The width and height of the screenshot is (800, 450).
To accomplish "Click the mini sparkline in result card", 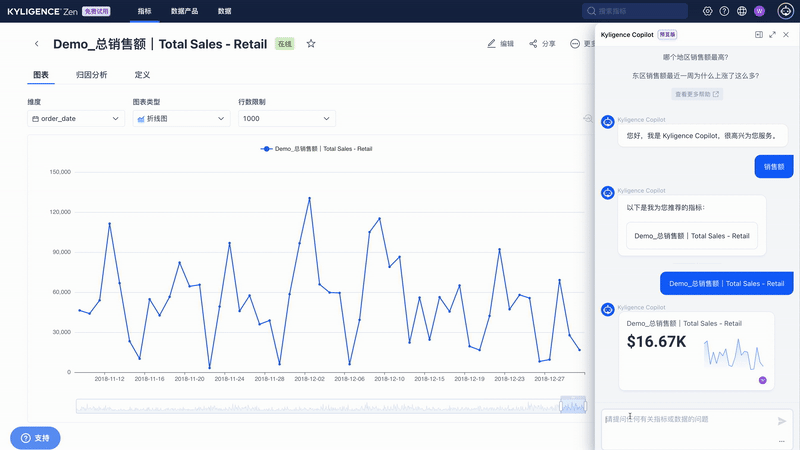I will click(x=733, y=353).
